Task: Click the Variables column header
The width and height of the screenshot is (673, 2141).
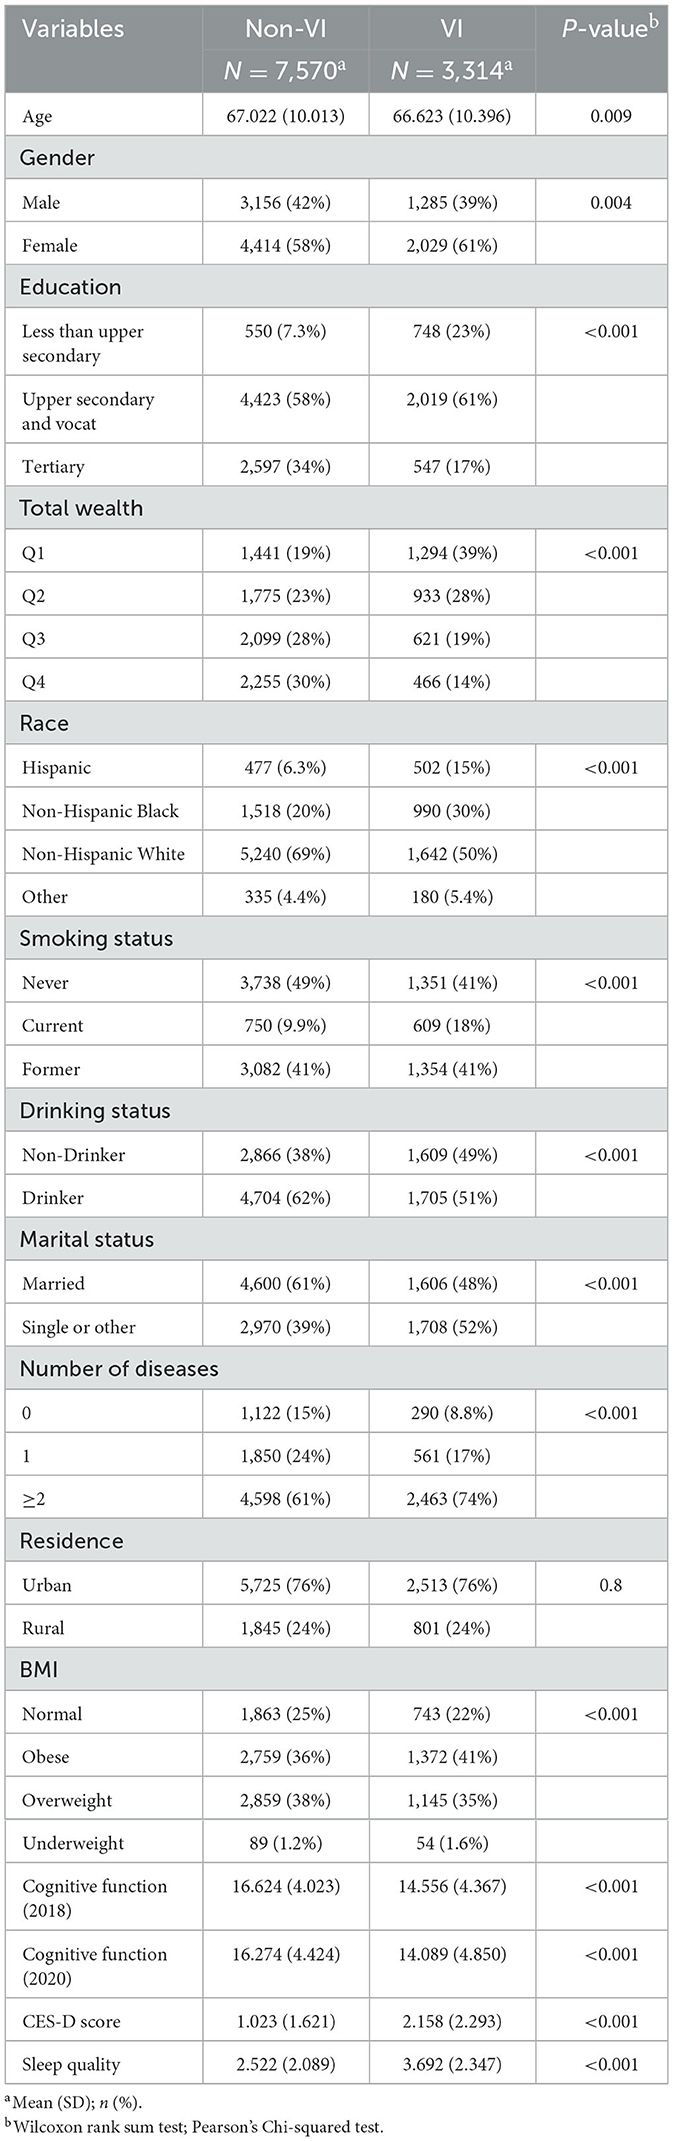Action: (73, 29)
